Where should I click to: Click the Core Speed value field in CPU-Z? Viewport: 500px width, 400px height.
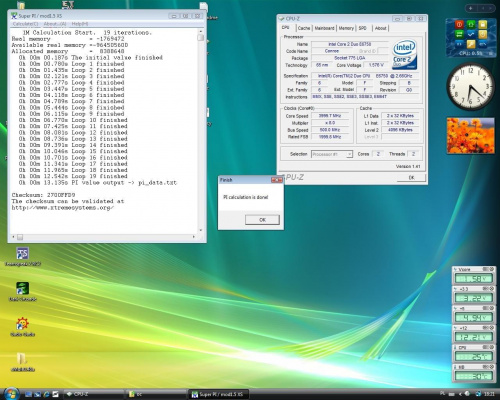330,116
